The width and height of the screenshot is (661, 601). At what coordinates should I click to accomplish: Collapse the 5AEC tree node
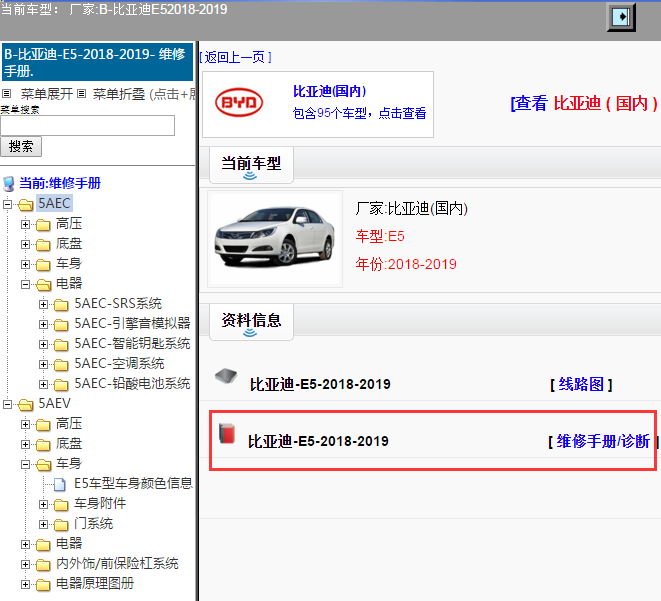7,204
